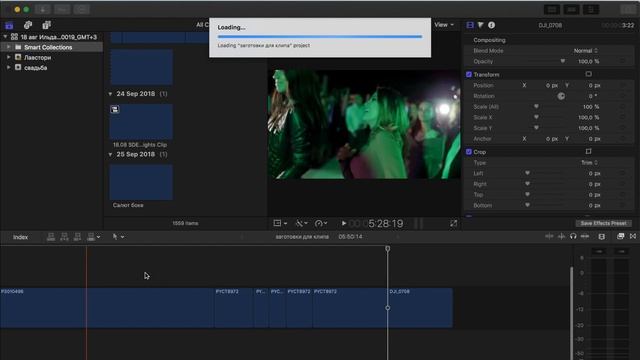Expand the Лавстори event
The width and height of the screenshot is (640, 360).
9,58
